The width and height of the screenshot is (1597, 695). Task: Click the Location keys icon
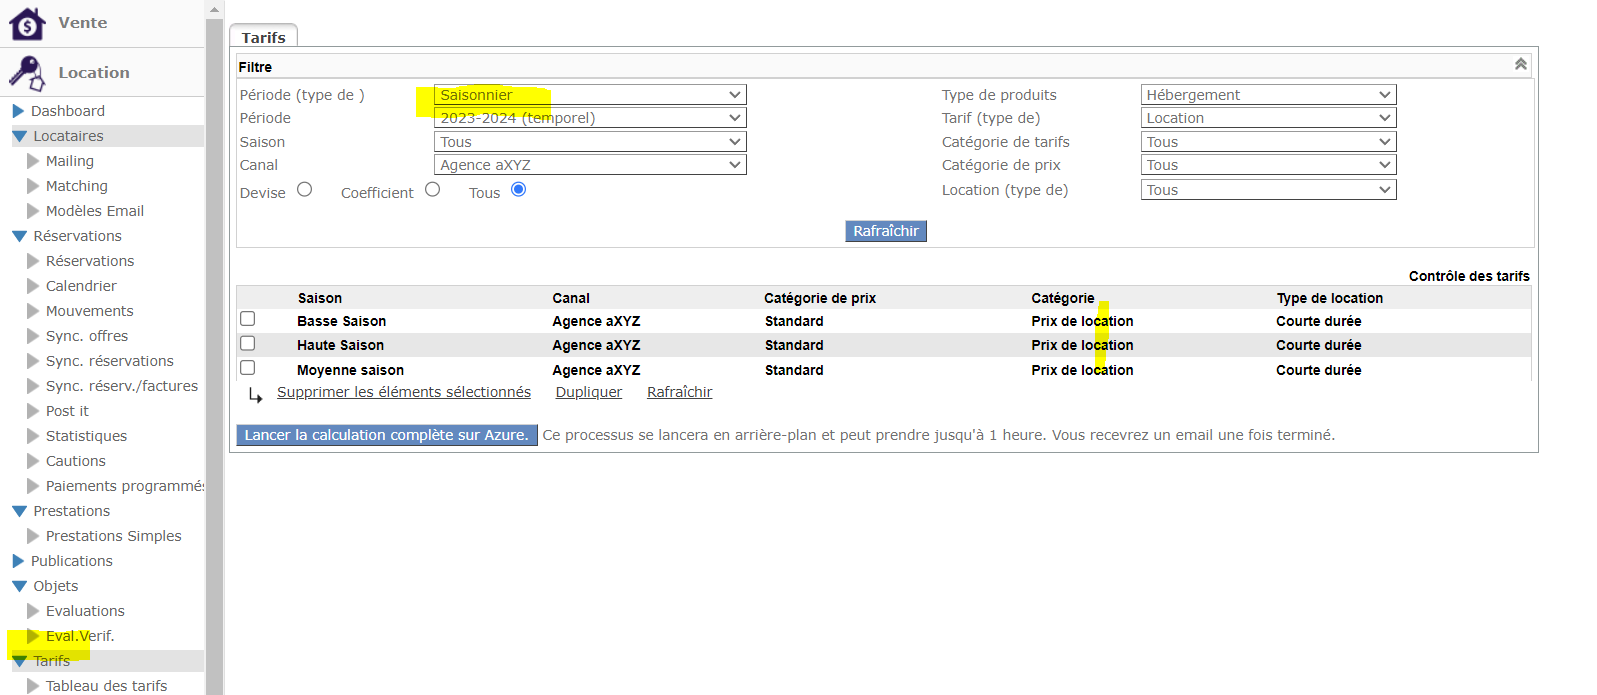27,73
